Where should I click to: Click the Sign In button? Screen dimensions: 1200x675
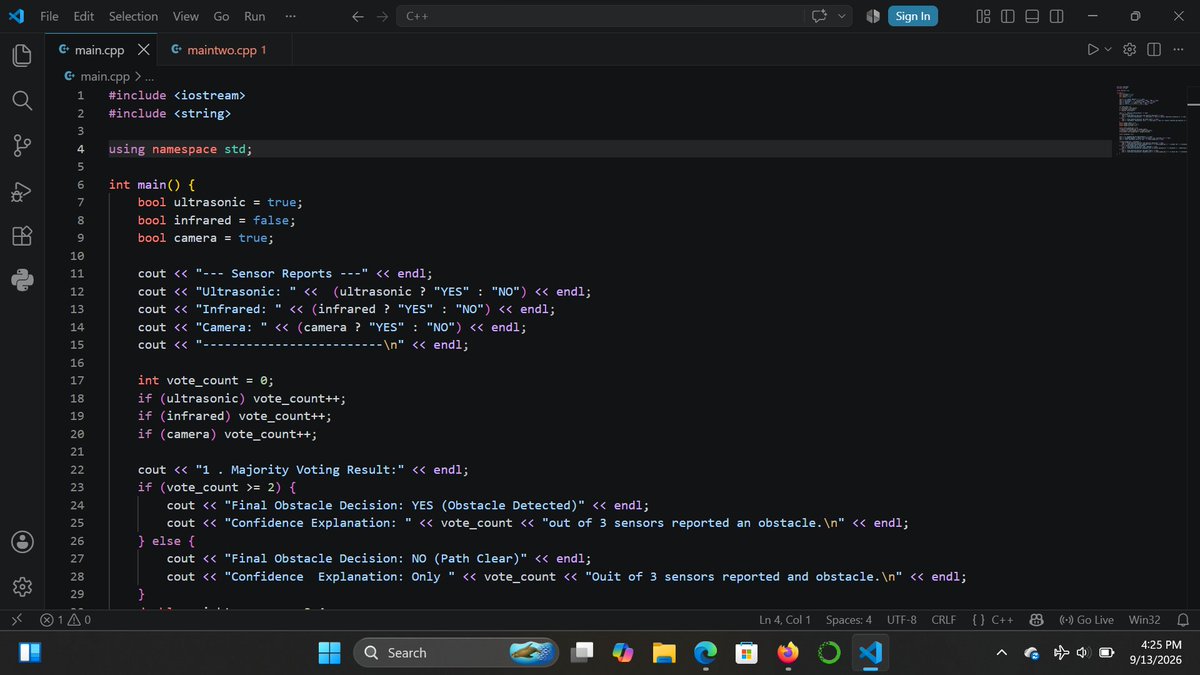pyautogui.click(x=912, y=16)
